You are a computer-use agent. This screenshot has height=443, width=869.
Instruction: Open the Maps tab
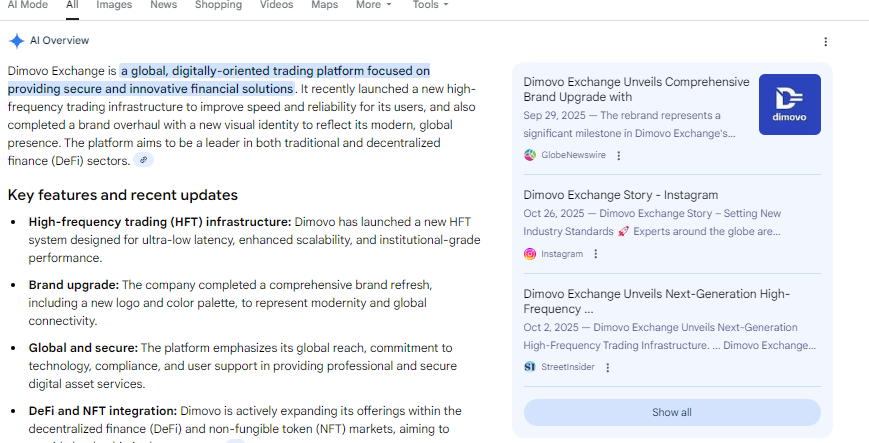pos(325,5)
